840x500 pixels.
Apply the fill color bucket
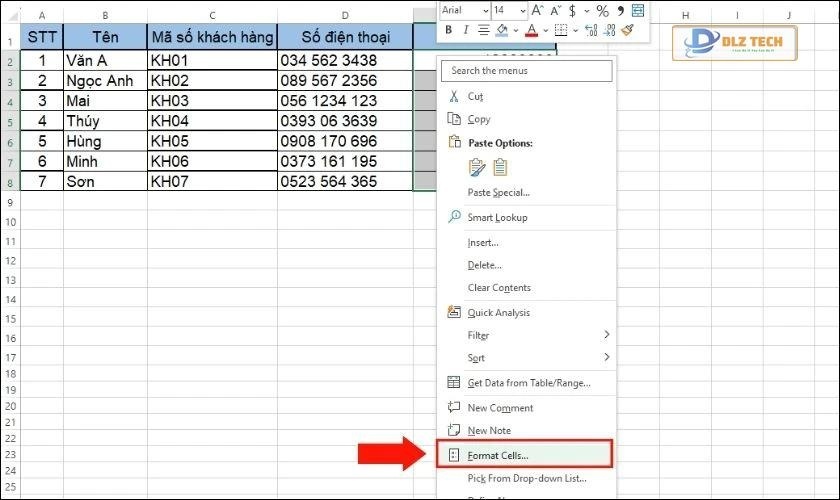[x=502, y=30]
